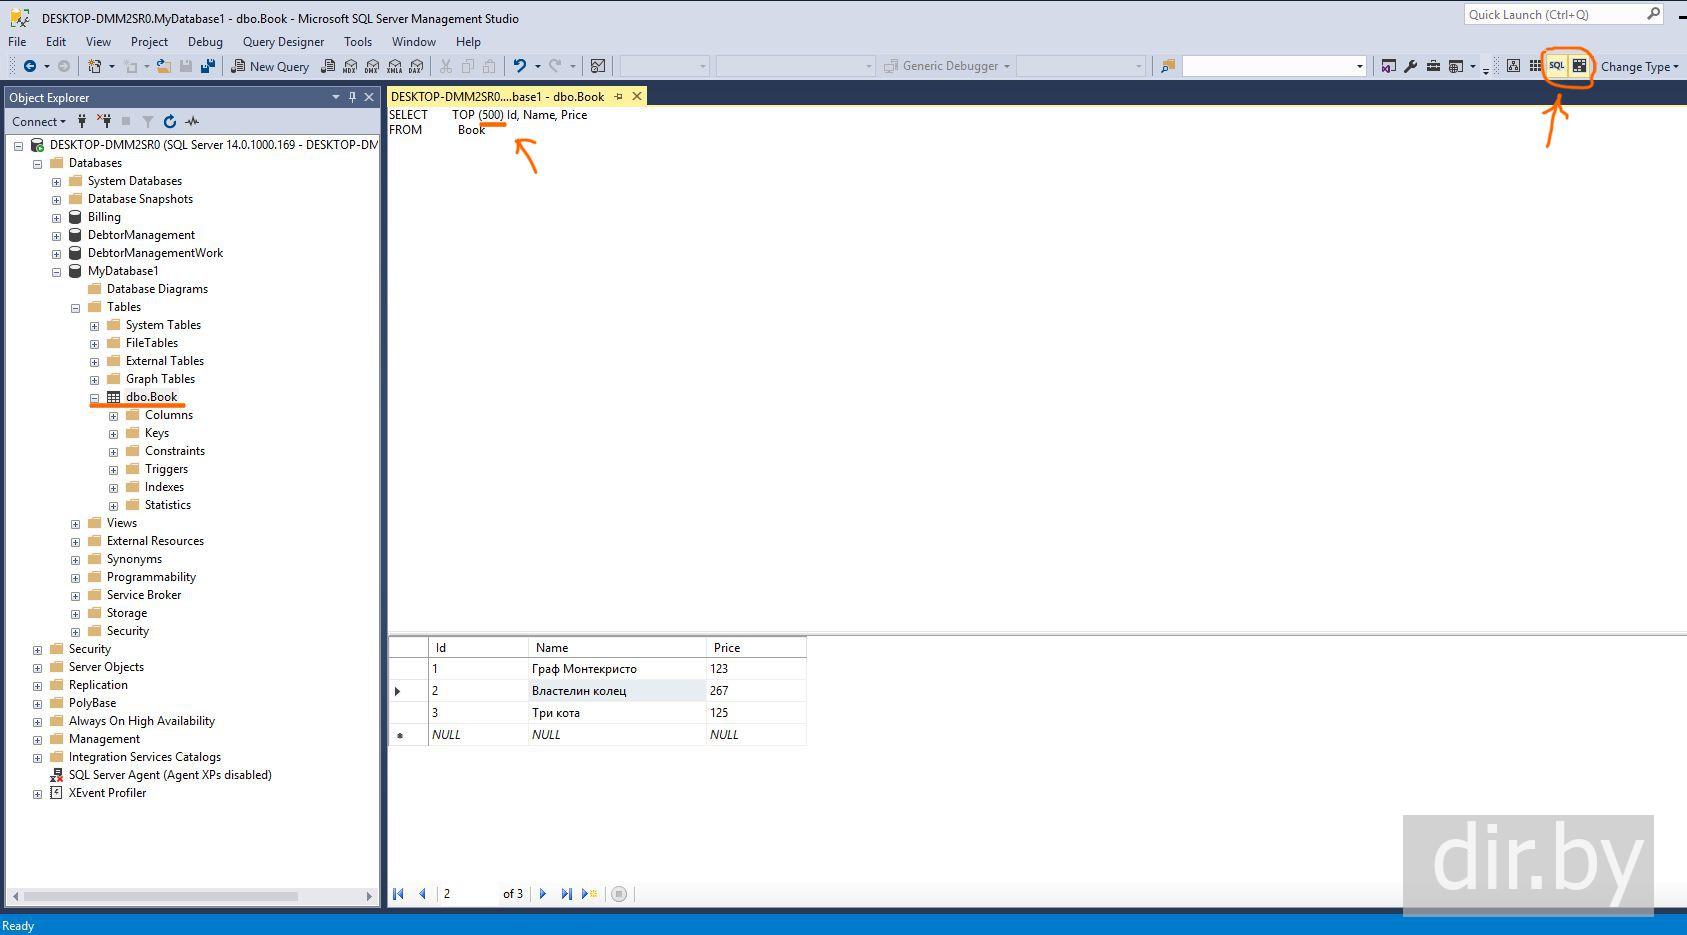Move to the first record
Viewport: 1687px width, 935px height.
click(x=398, y=894)
